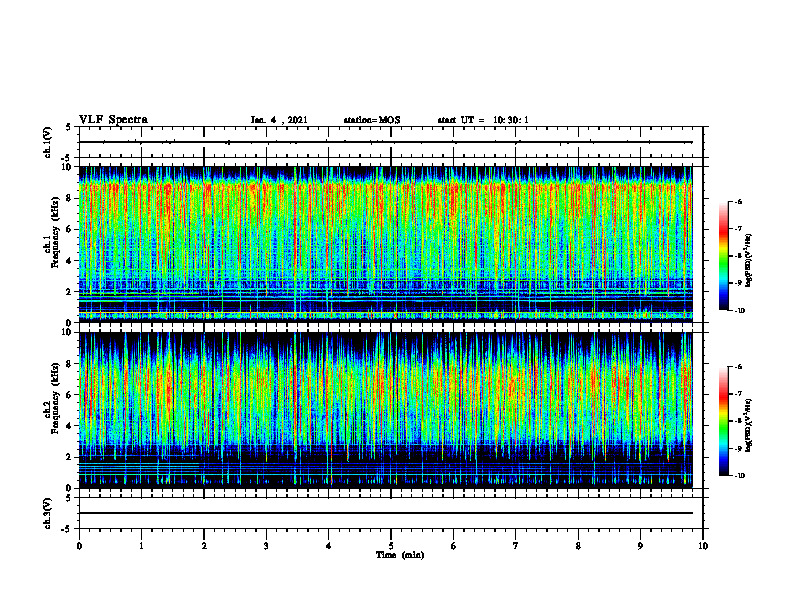Click the 'station=MOS' header label
The image size is (792, 612).
point(372,120)
